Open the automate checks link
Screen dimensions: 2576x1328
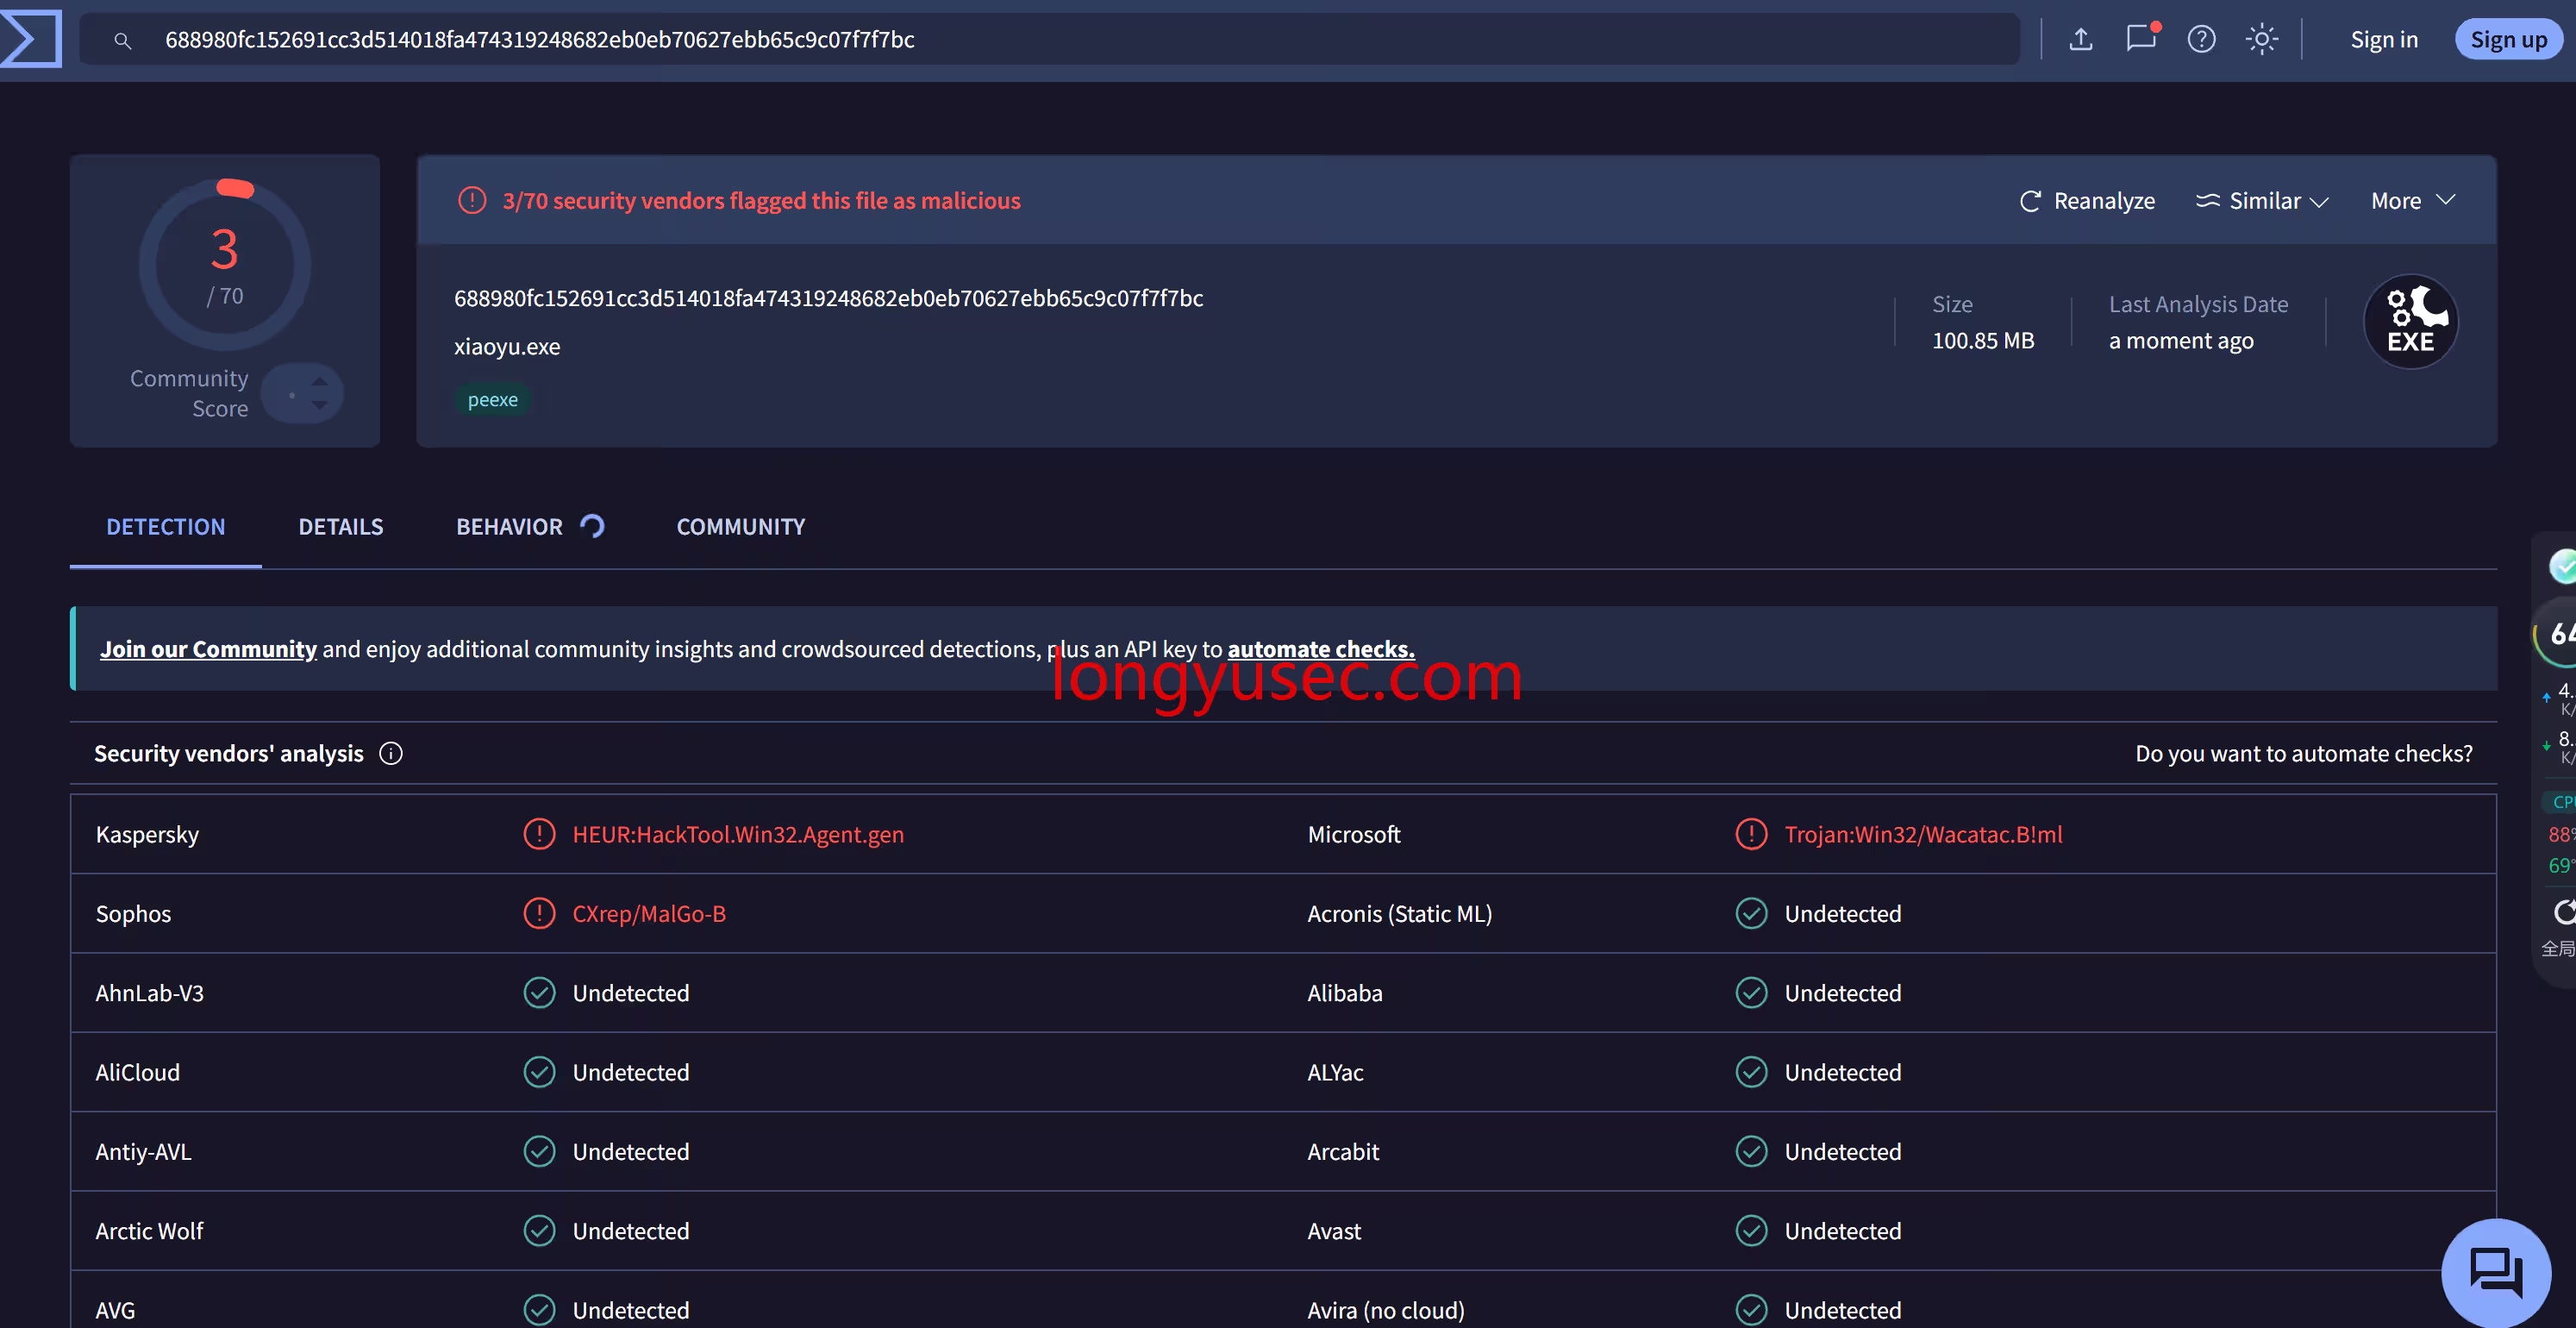pyautogui.click(x=1321, y=649)
